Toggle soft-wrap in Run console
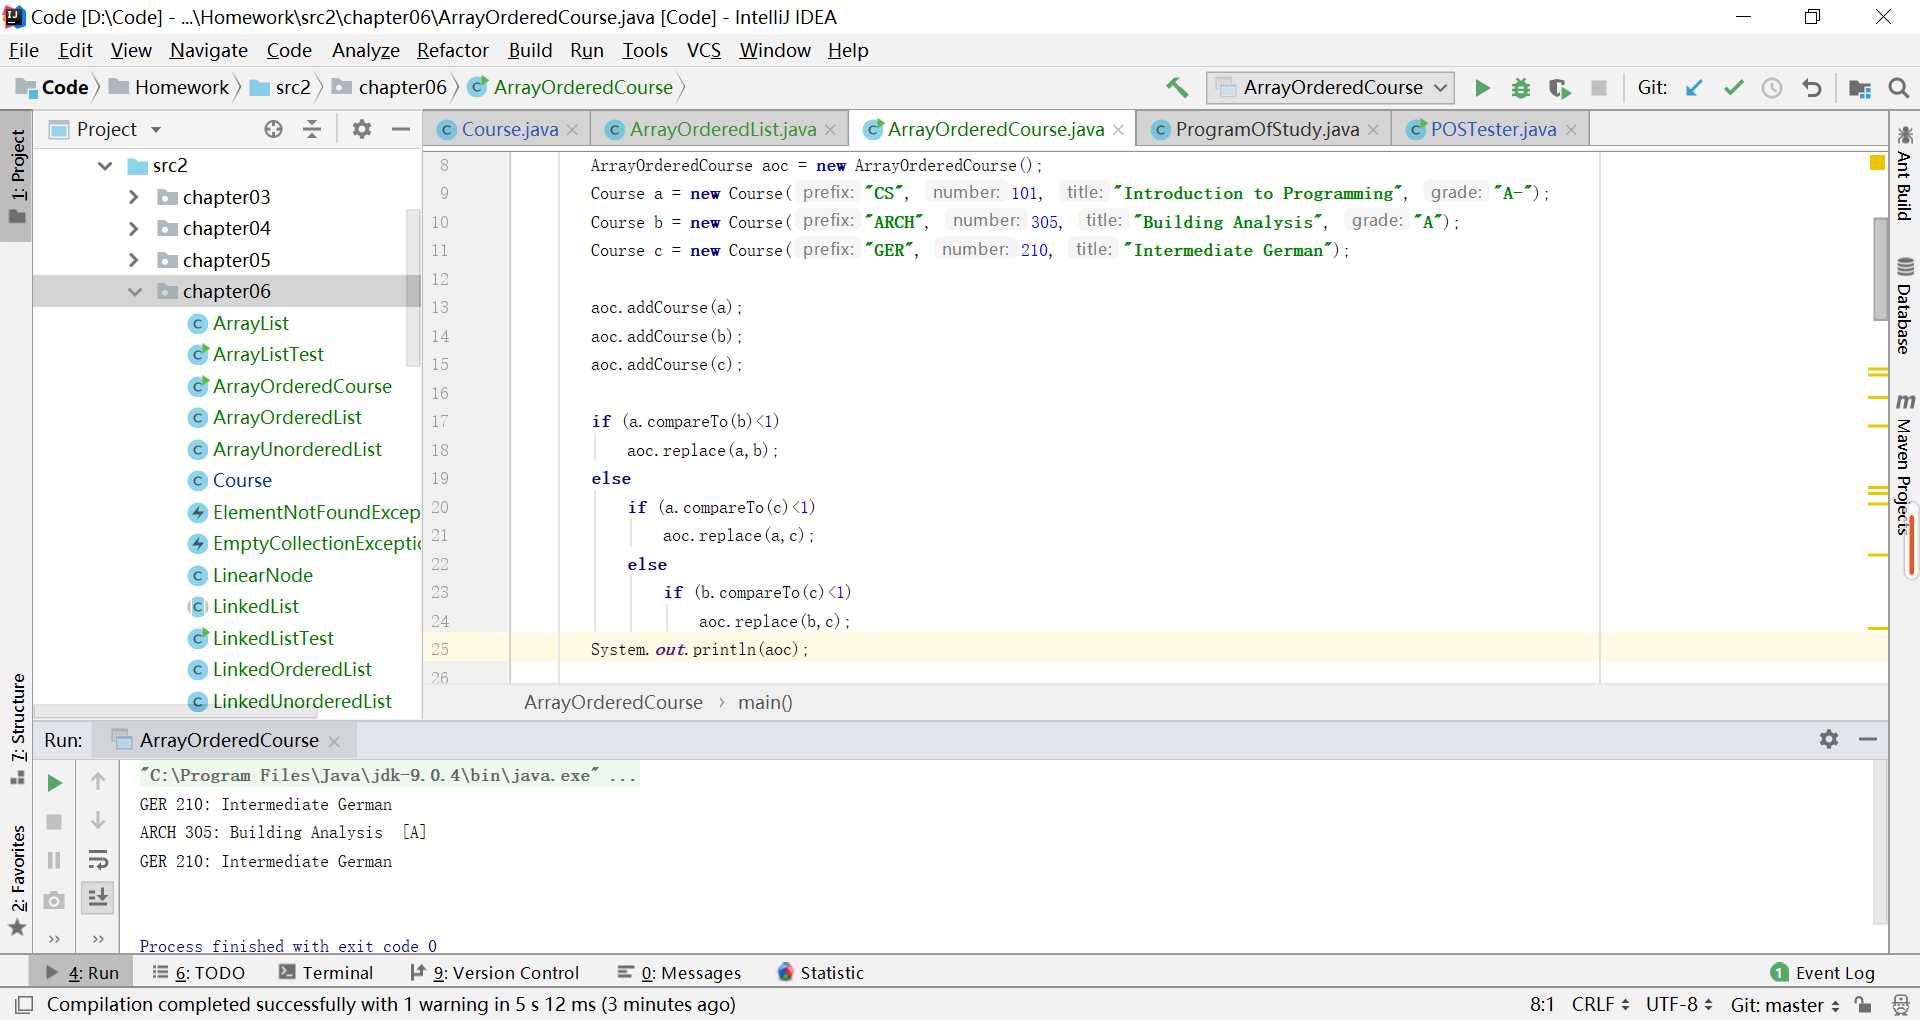The image size is (1920, 1020). click(x=98, y=860)
